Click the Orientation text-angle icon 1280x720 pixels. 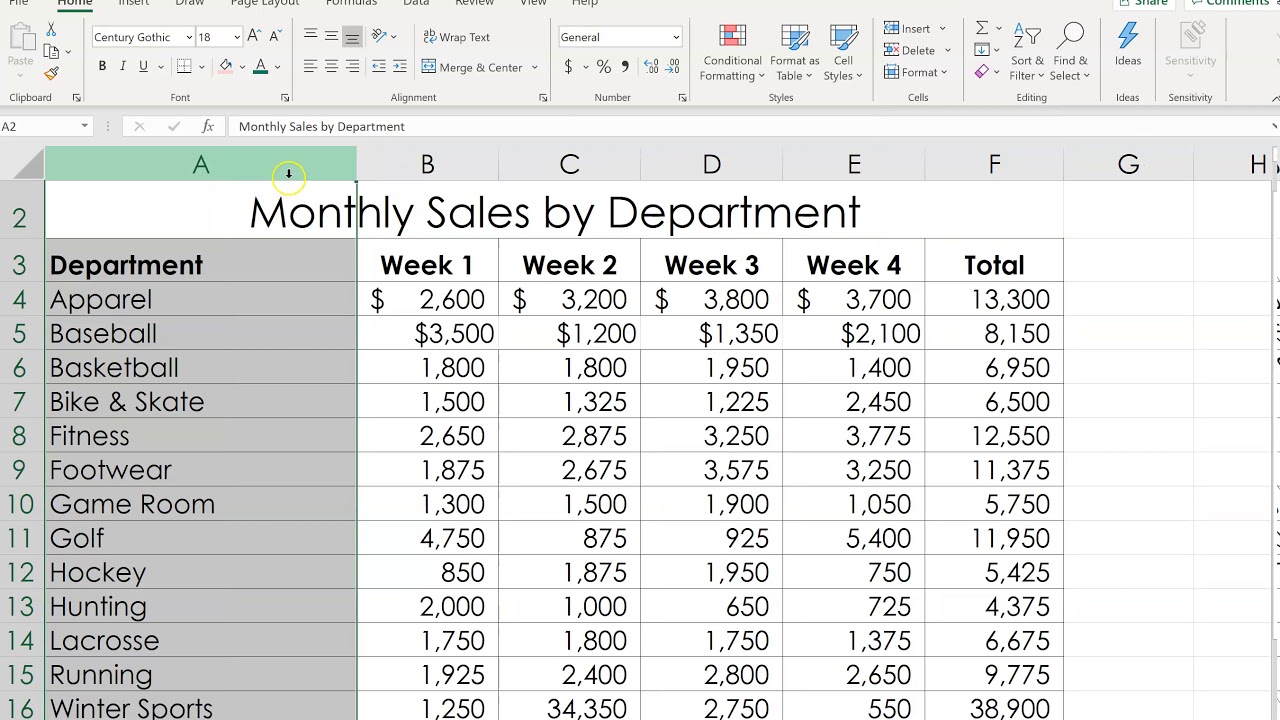(379, 37)
